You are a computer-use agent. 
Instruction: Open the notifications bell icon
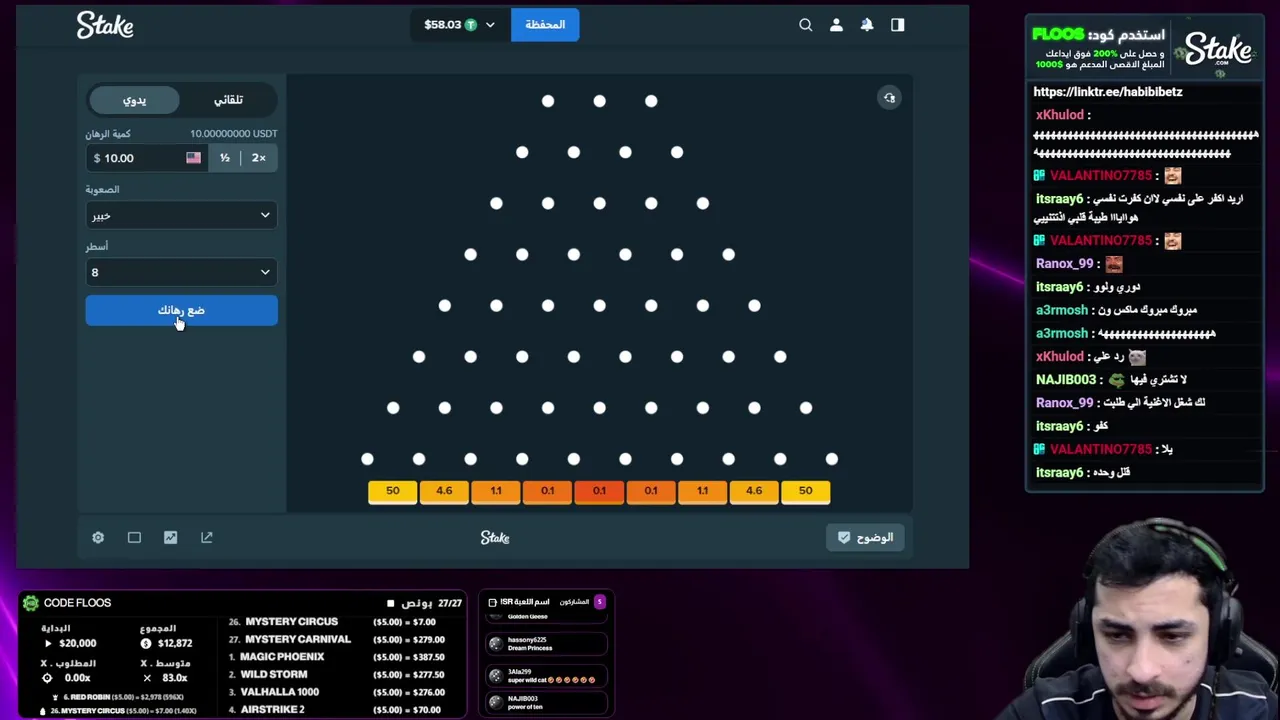pos(867,25)
